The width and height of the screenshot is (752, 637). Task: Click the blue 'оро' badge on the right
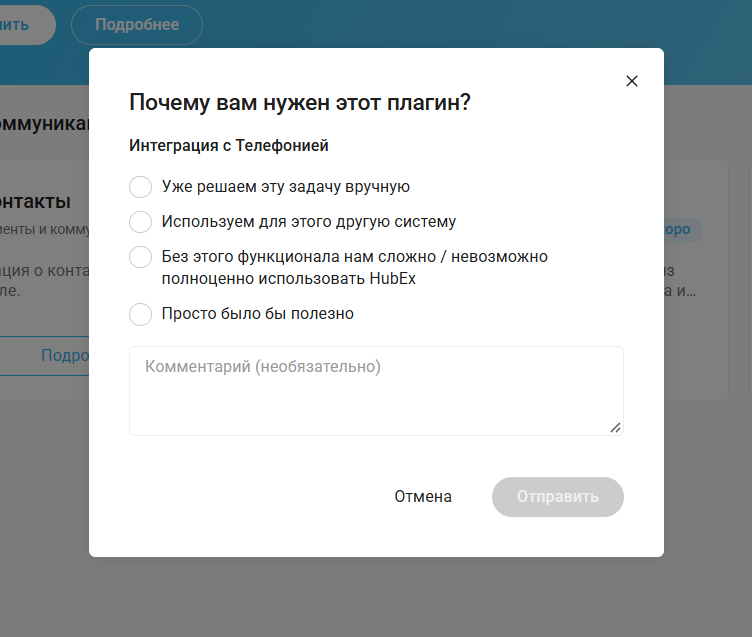pyautogui.click(x=683, y=230)
